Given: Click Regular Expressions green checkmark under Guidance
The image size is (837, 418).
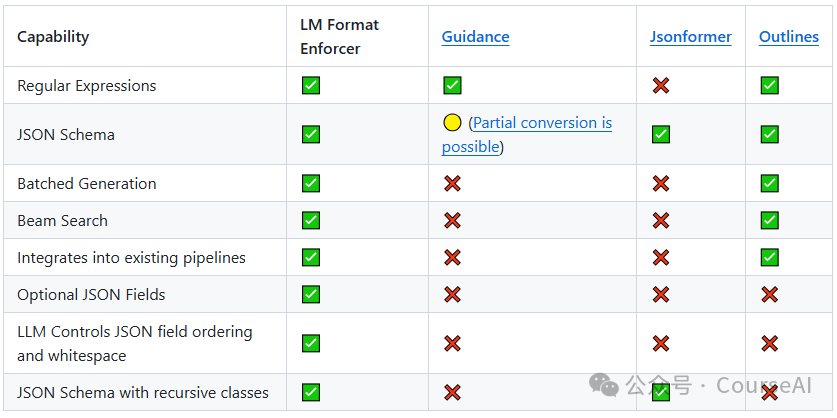Looking at the screenshot, I should pos(452,86).
